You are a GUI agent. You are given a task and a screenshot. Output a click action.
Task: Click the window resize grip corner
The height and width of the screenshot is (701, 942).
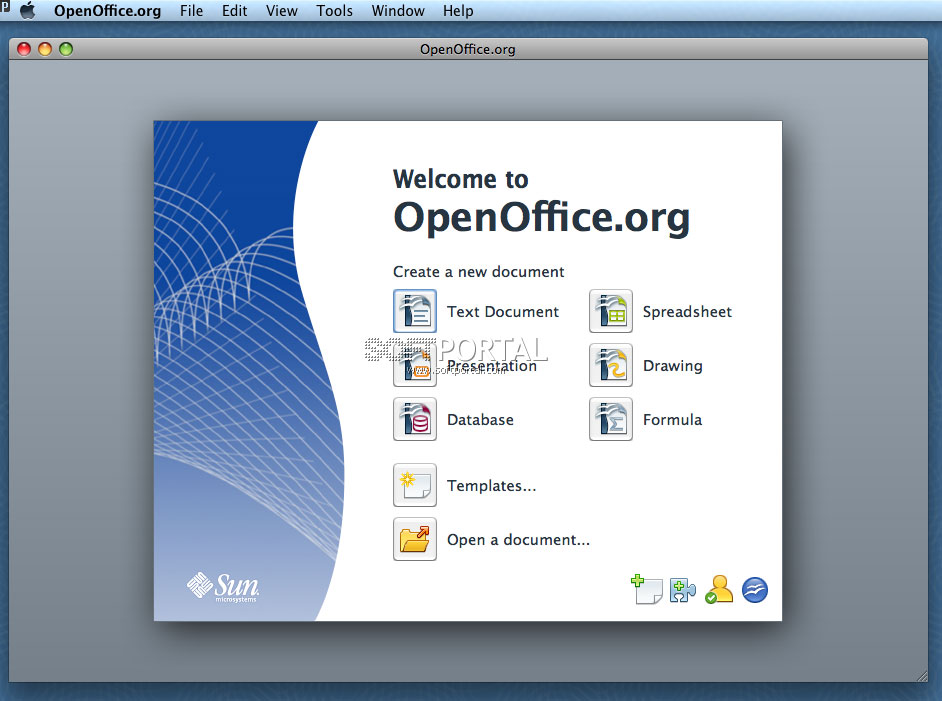pyautogui.click(x=922, y=676)
